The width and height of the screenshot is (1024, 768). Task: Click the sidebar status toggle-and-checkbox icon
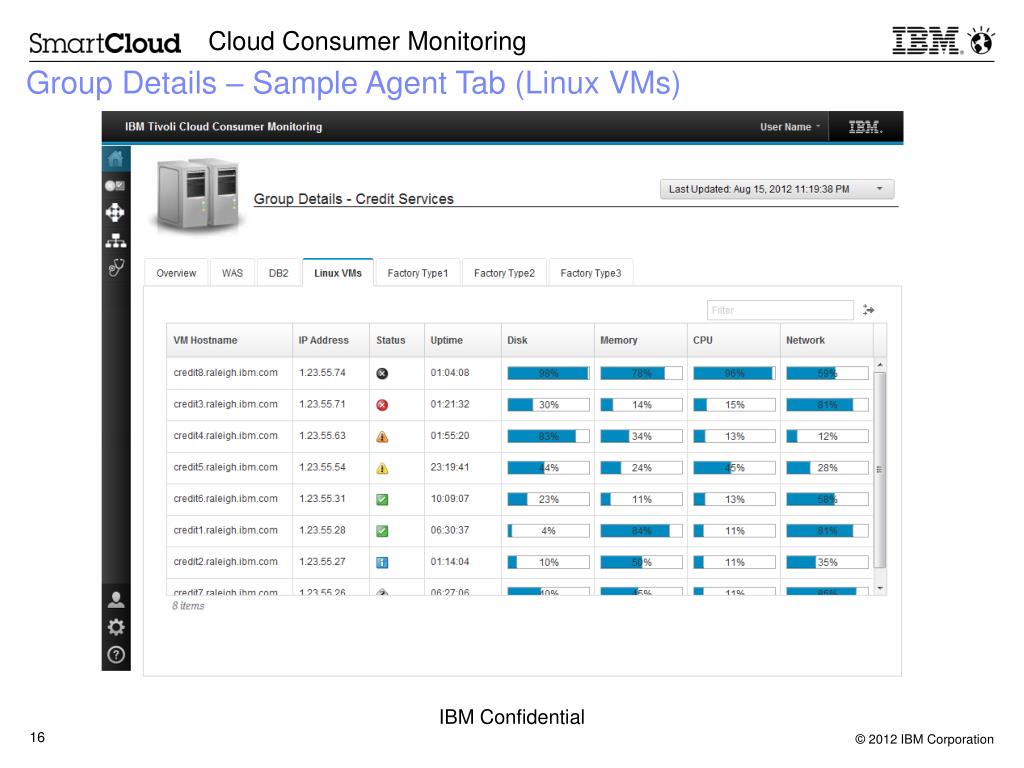point(115,186)
